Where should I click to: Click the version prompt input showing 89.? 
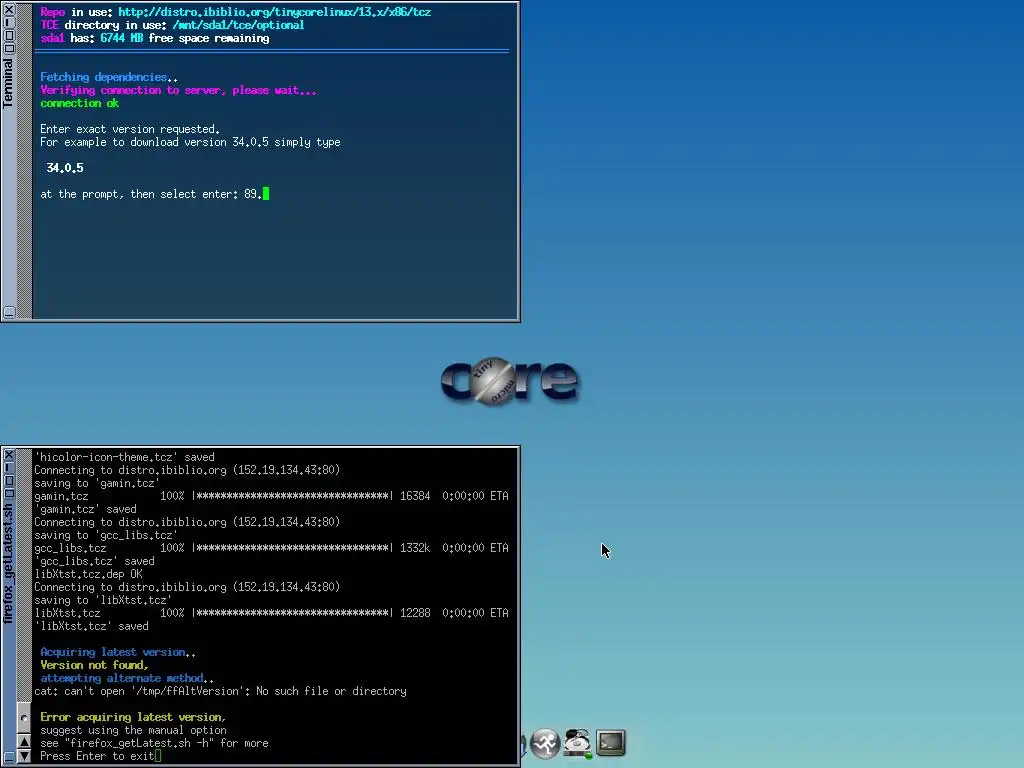click(x=257, y=194)
